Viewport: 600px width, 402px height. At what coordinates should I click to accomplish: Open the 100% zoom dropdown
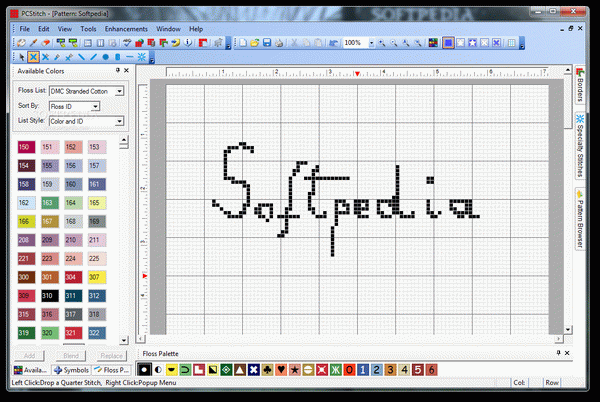pyautogui.click(x=371, y=43)
